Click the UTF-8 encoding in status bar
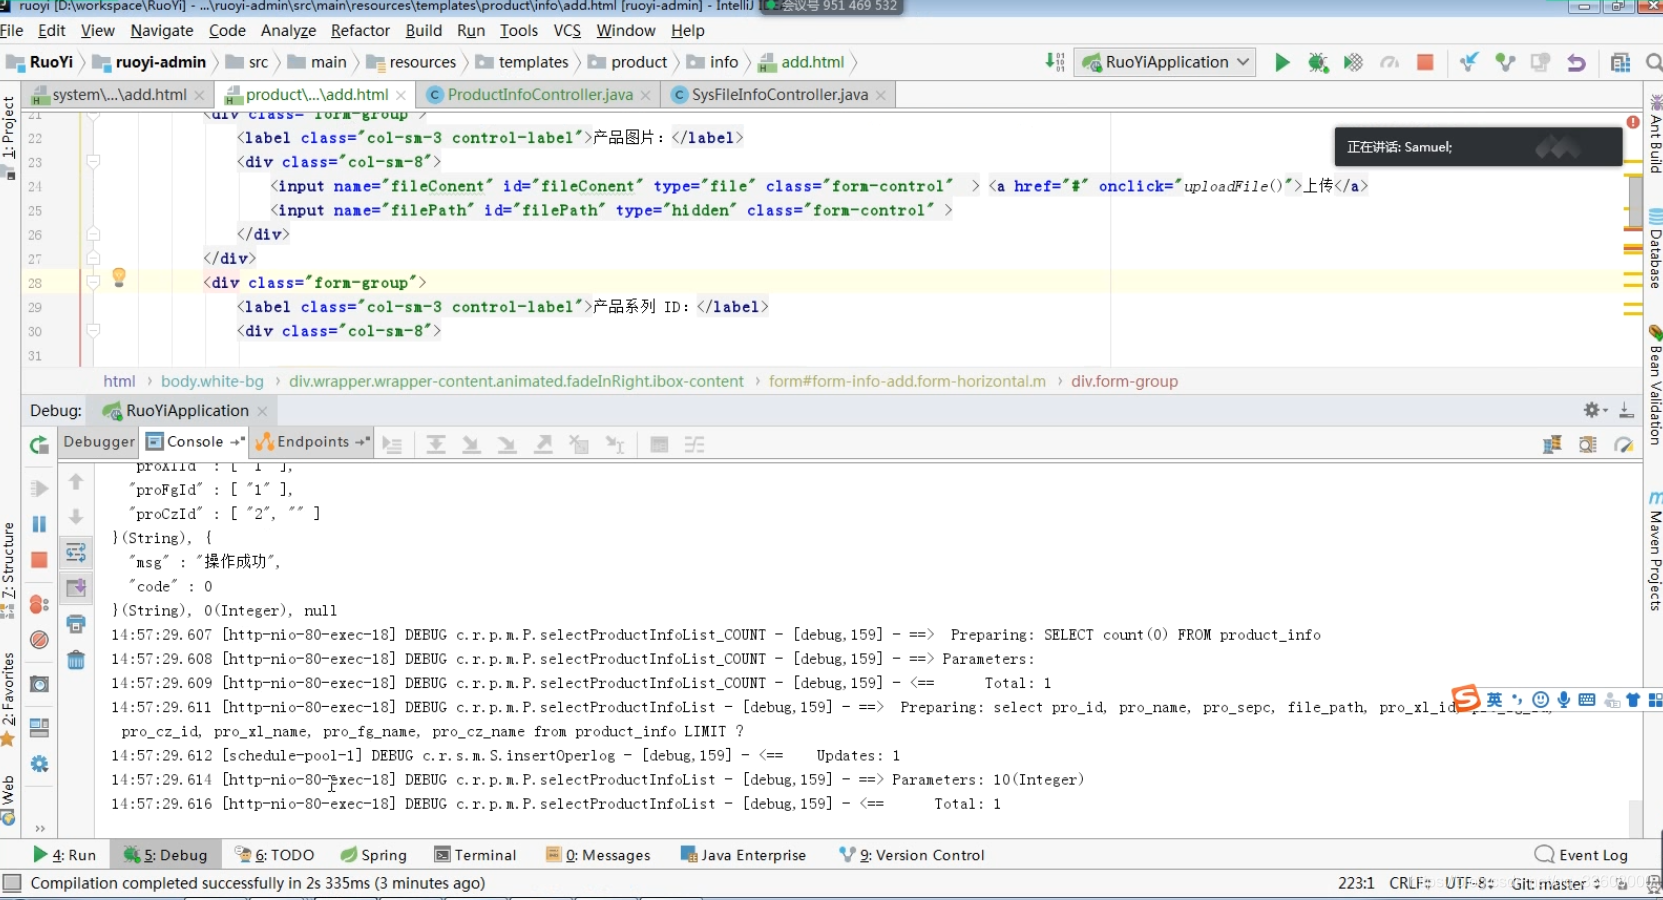Viewport: 1663px width, 900px height. pos(1469,883)
